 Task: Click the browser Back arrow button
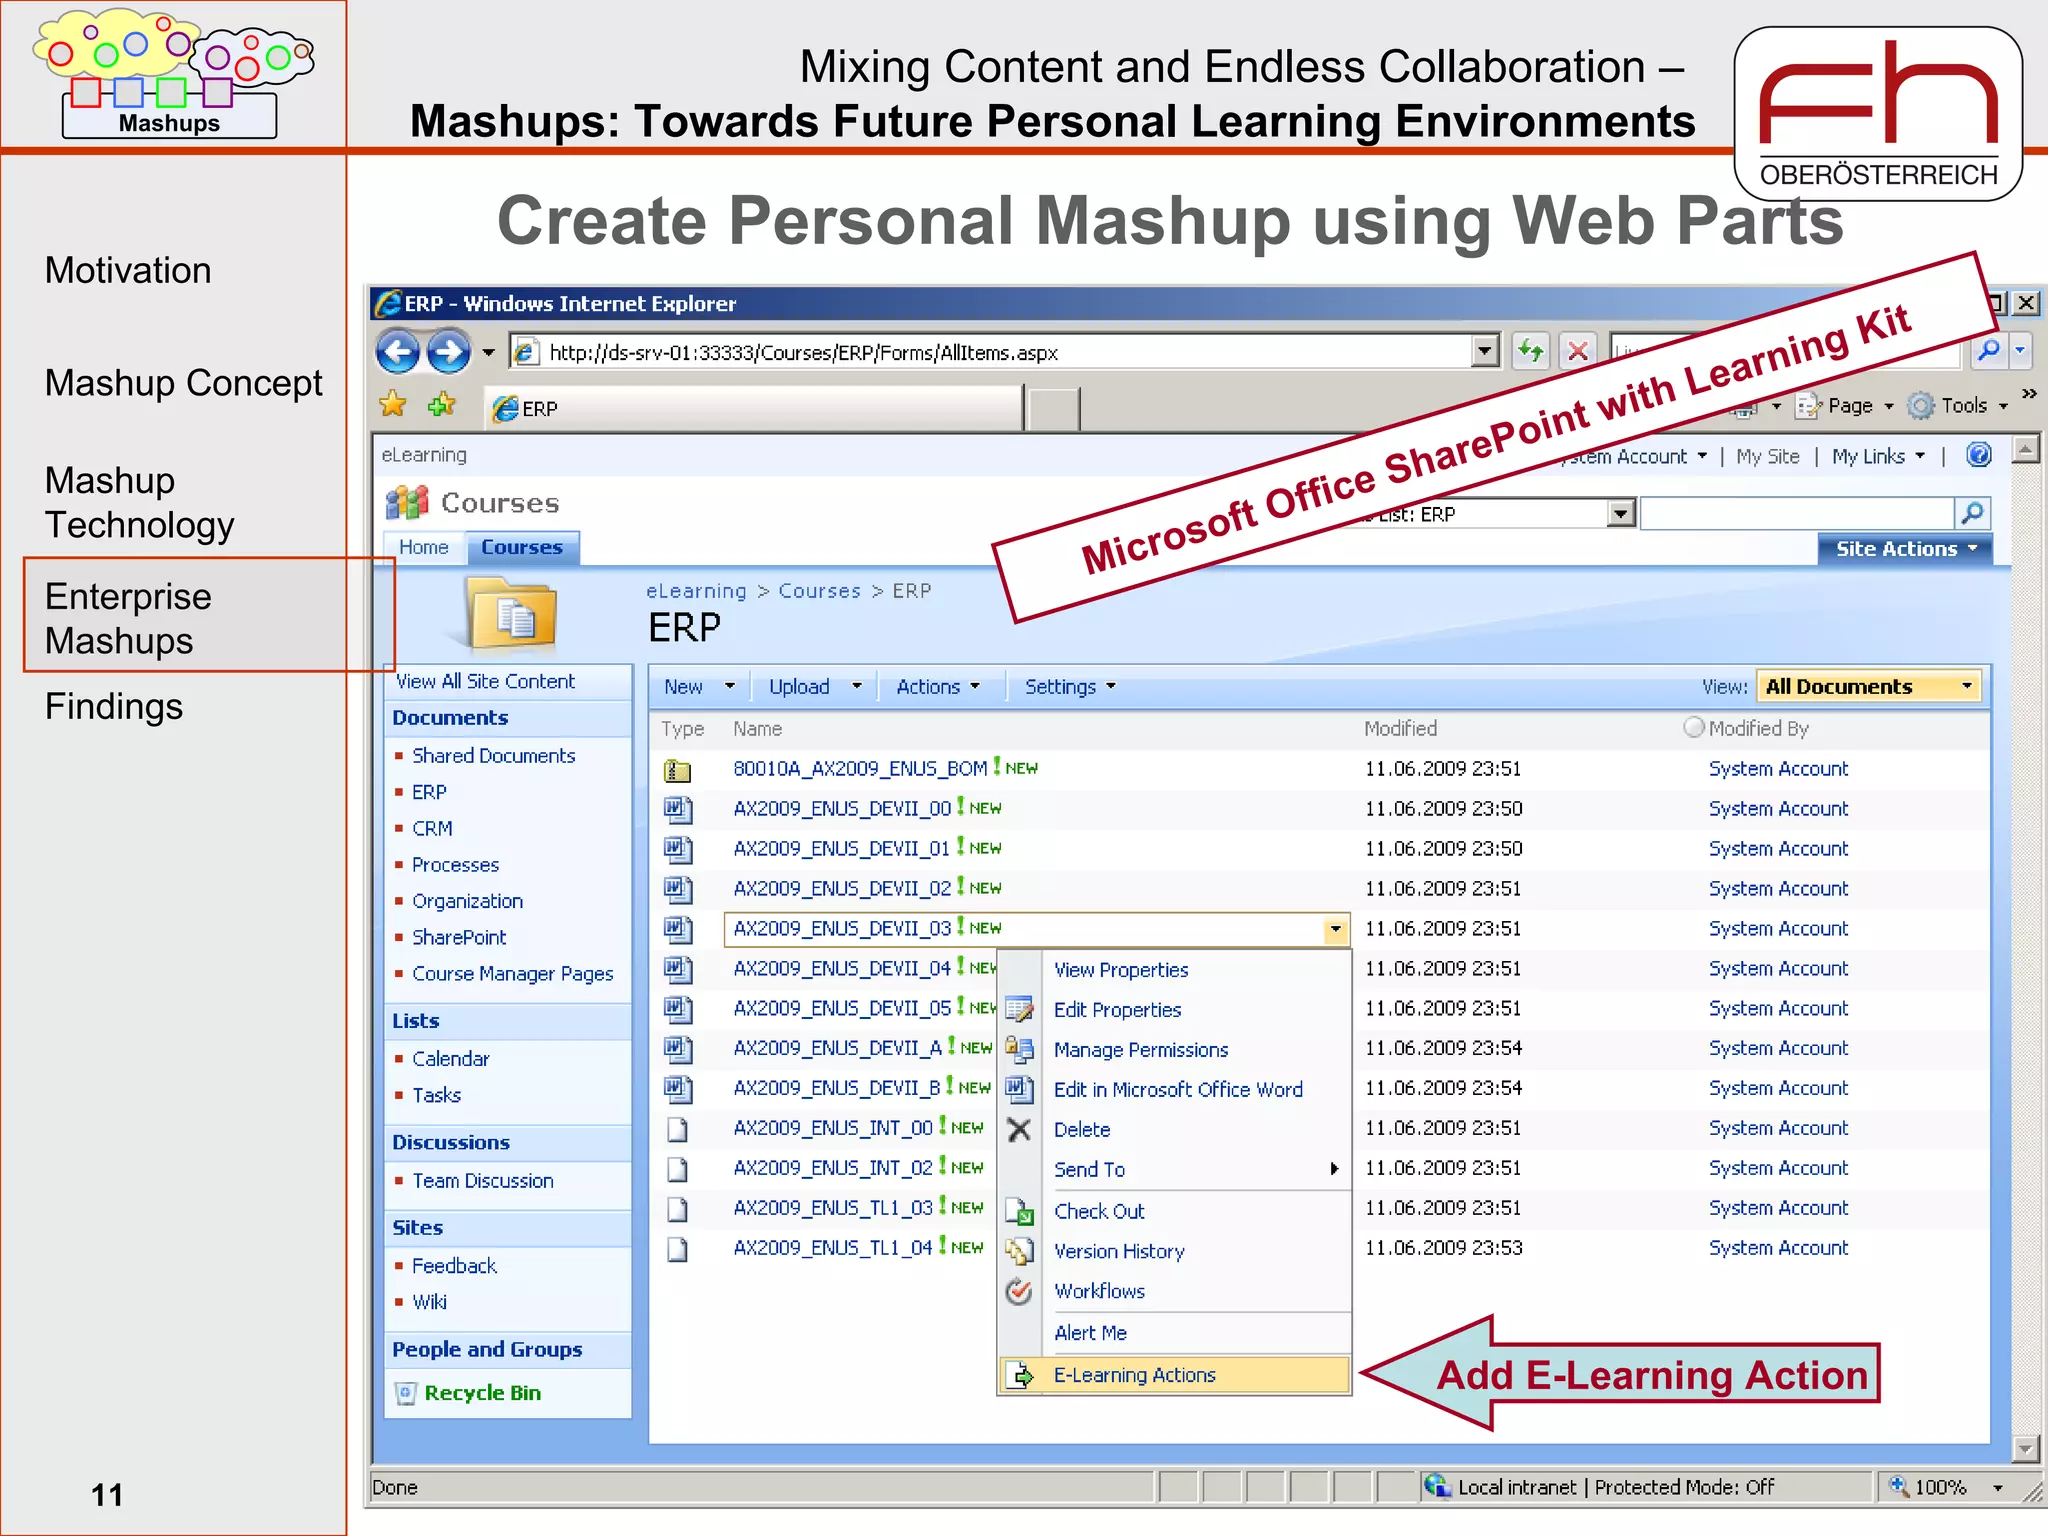[x=398, y=352]
